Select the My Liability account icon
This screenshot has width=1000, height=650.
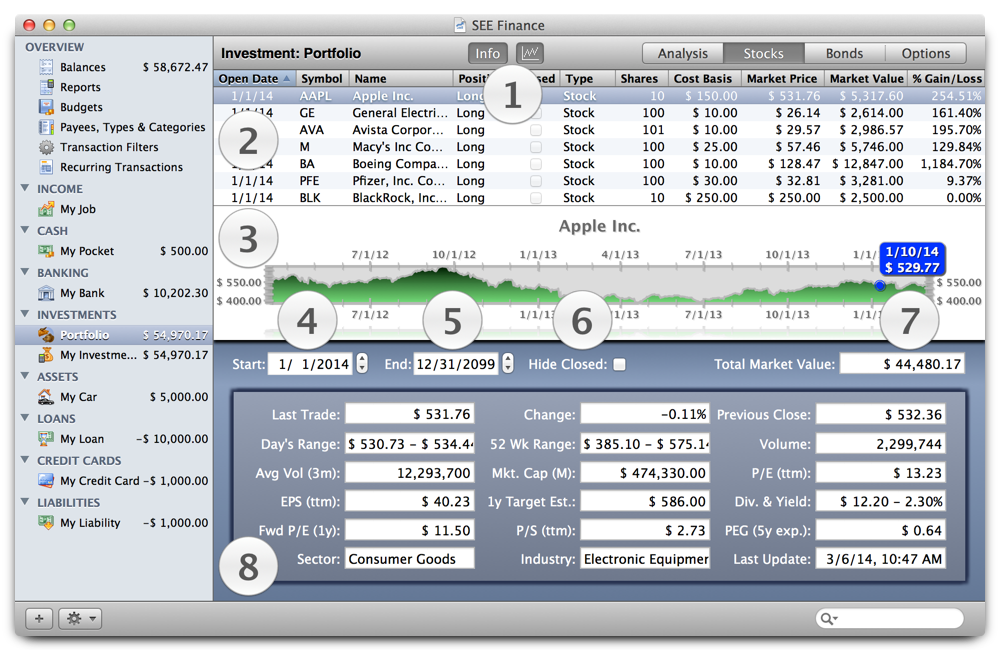pyautogui.click(x=46, y=522)
